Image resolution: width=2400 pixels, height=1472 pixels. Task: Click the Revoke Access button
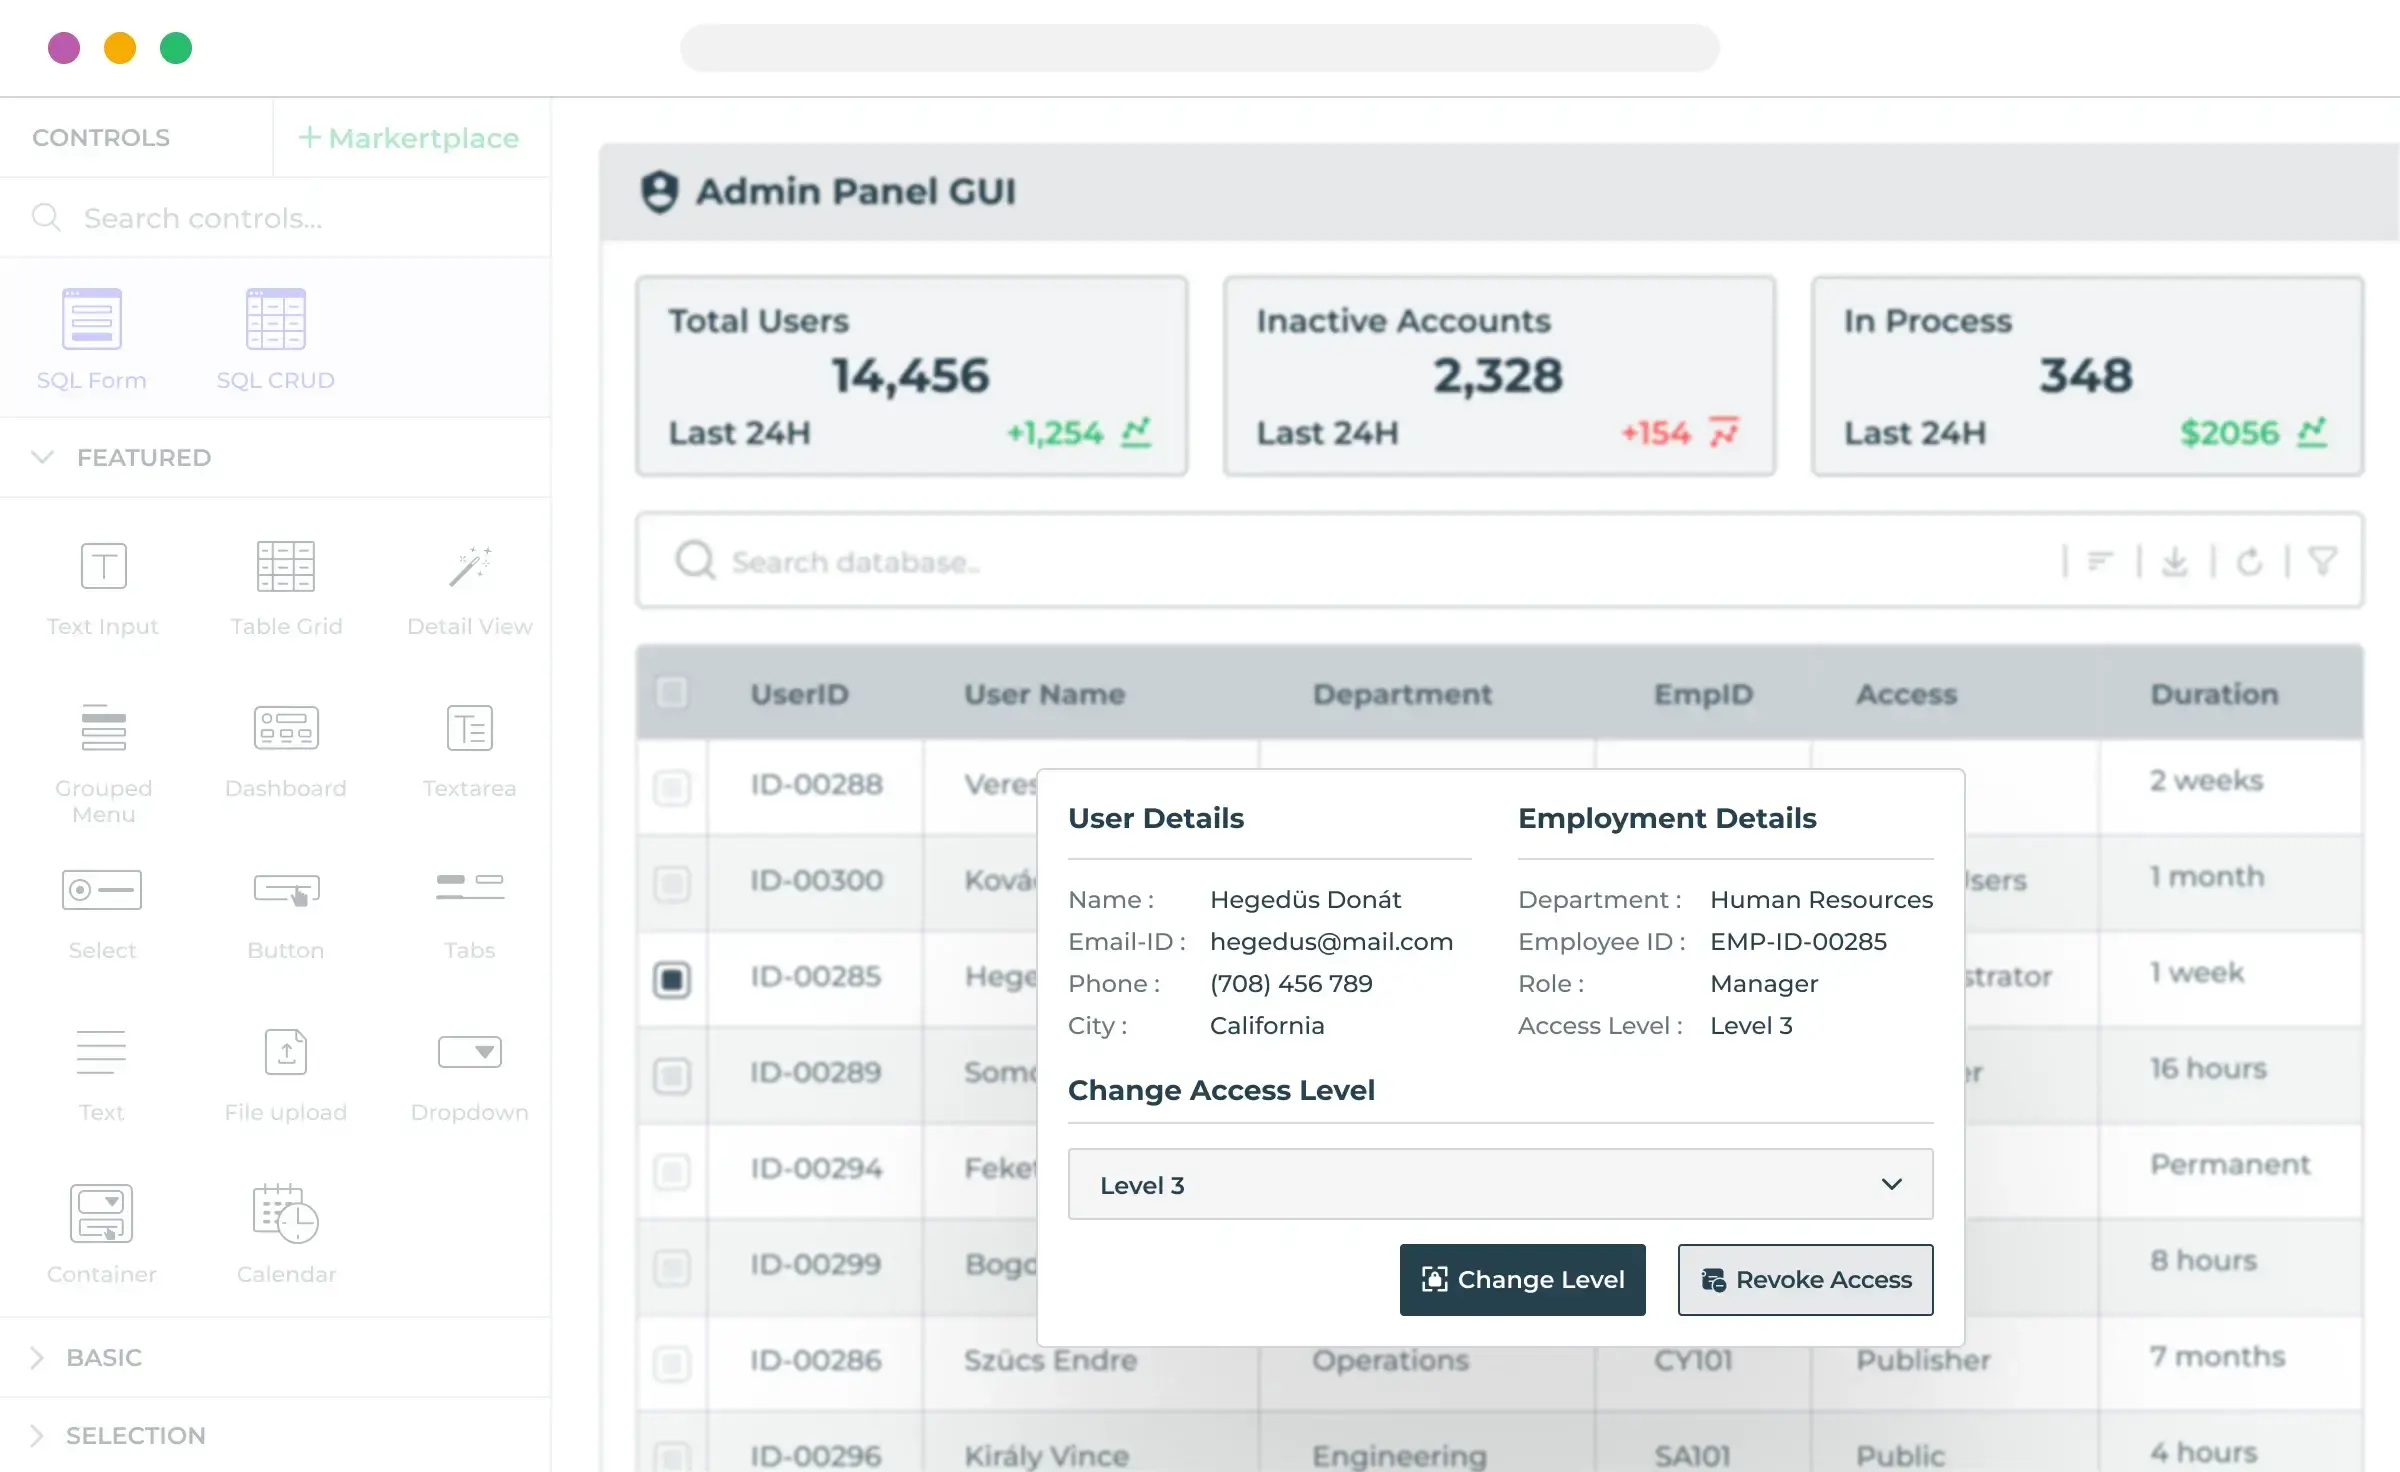pyautogui.click(x=1805, y=1278)
